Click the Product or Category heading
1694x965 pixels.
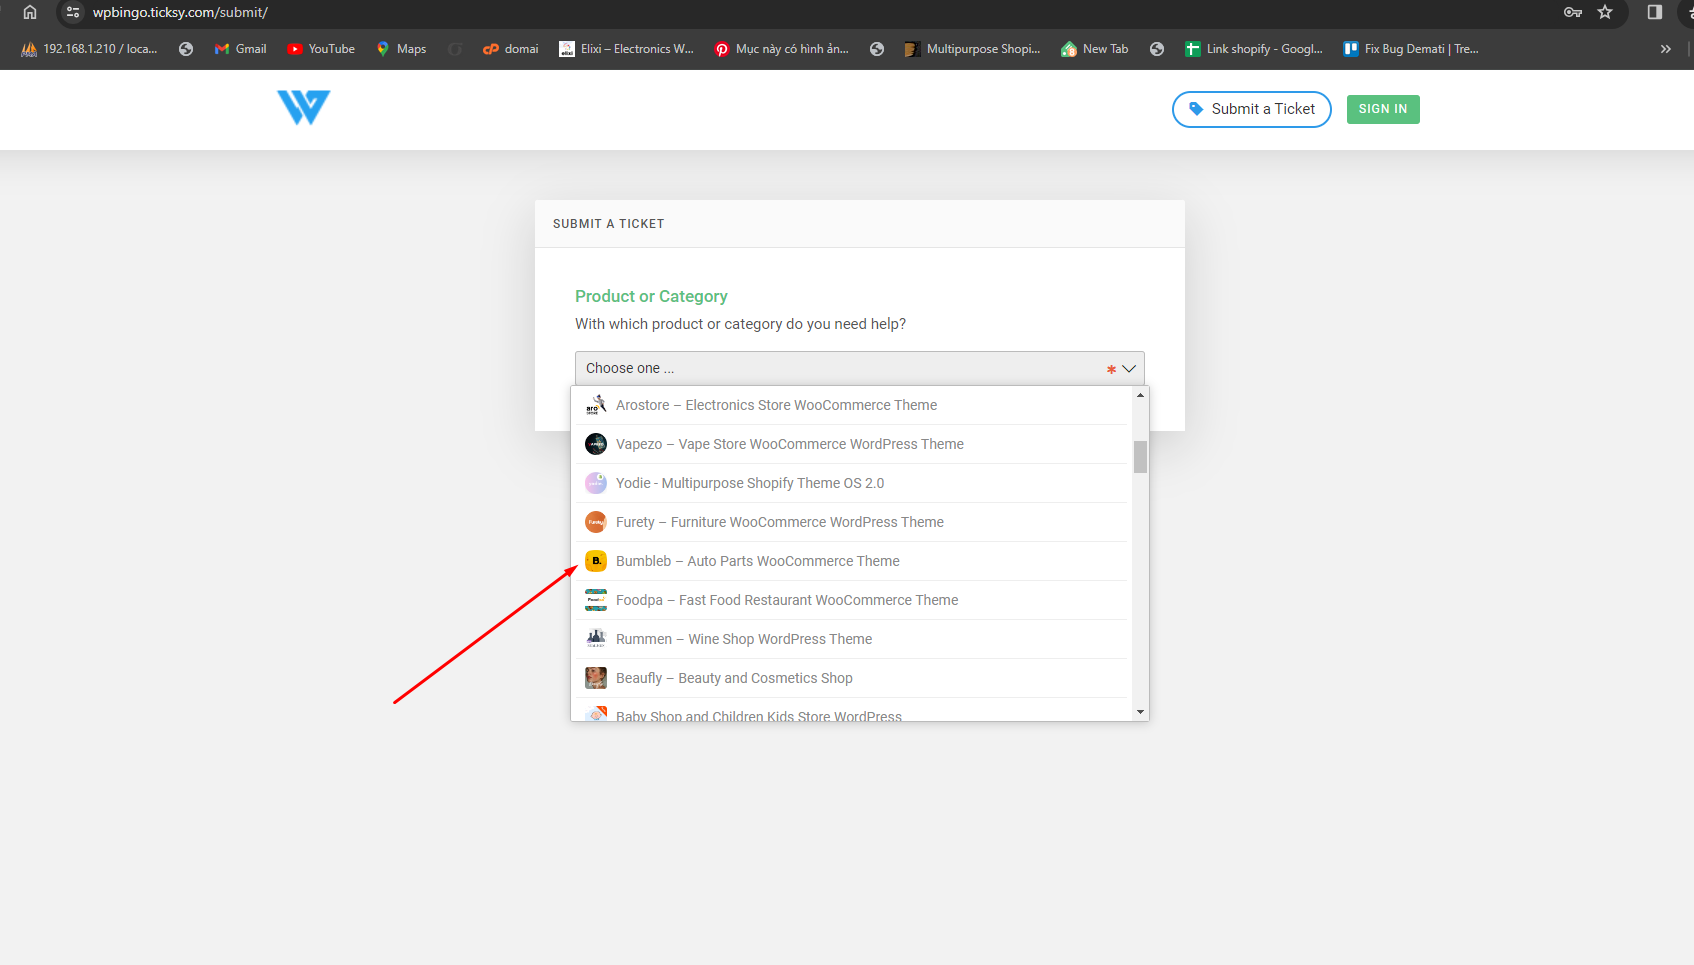click(651, 296)
